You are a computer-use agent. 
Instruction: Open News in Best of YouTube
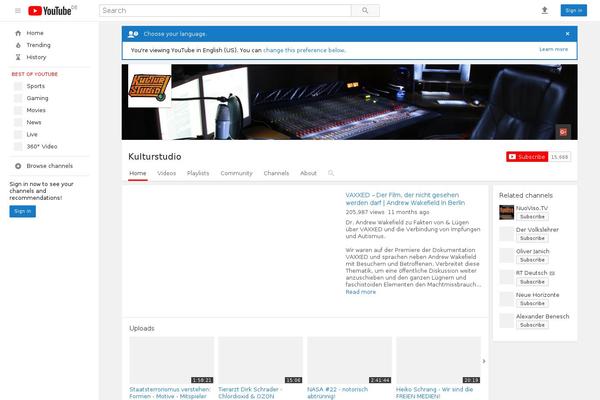point(34,122)
